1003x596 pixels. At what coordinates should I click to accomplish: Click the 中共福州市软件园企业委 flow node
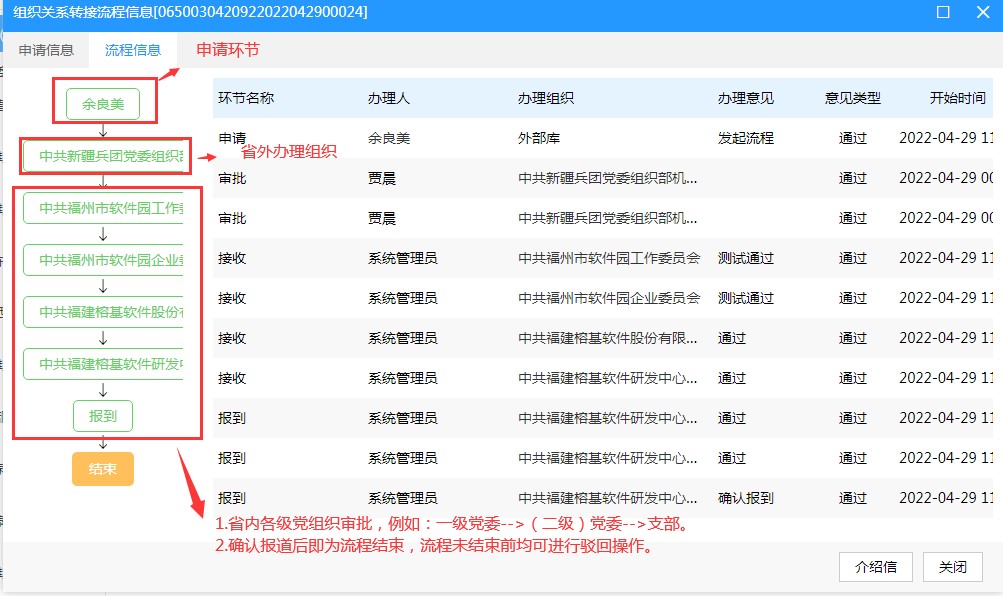click(105, 260)
